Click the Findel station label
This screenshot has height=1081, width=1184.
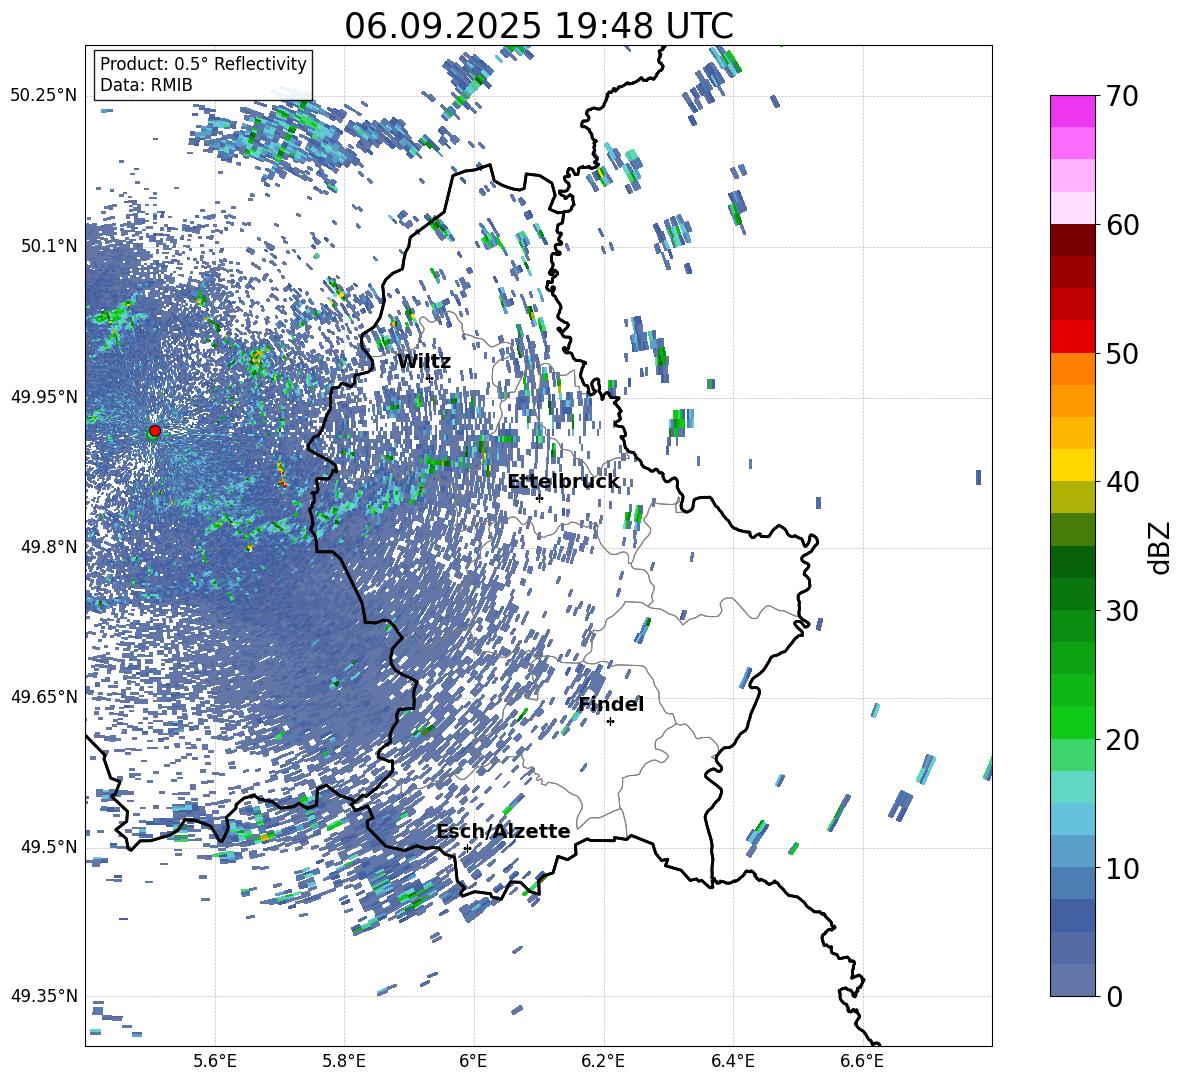click(611, 704)
